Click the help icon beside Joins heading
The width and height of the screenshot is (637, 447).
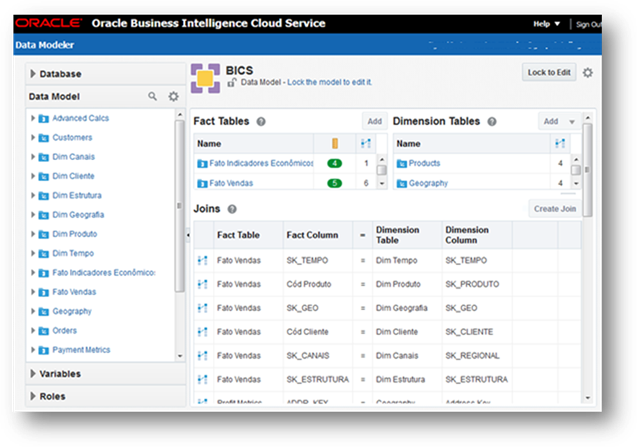(x=232, y=209)
